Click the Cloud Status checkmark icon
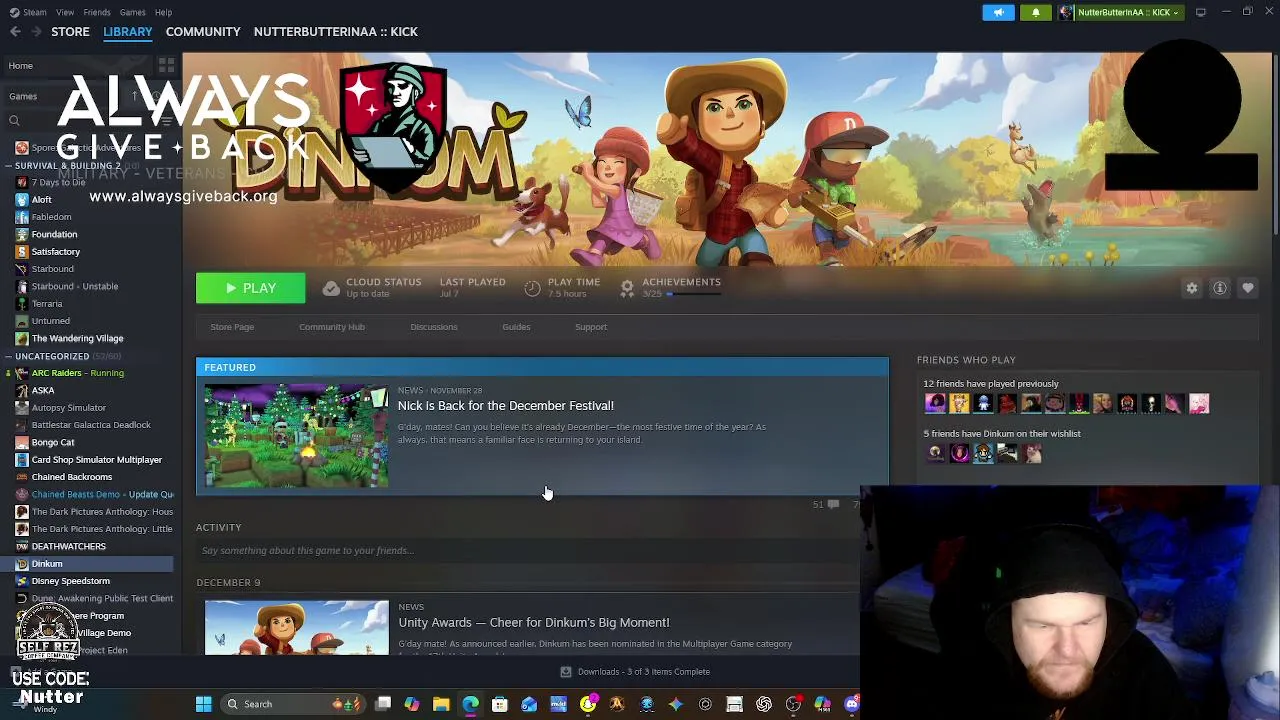The height and width of the screenshot is (720, 1280). [331, 288]
